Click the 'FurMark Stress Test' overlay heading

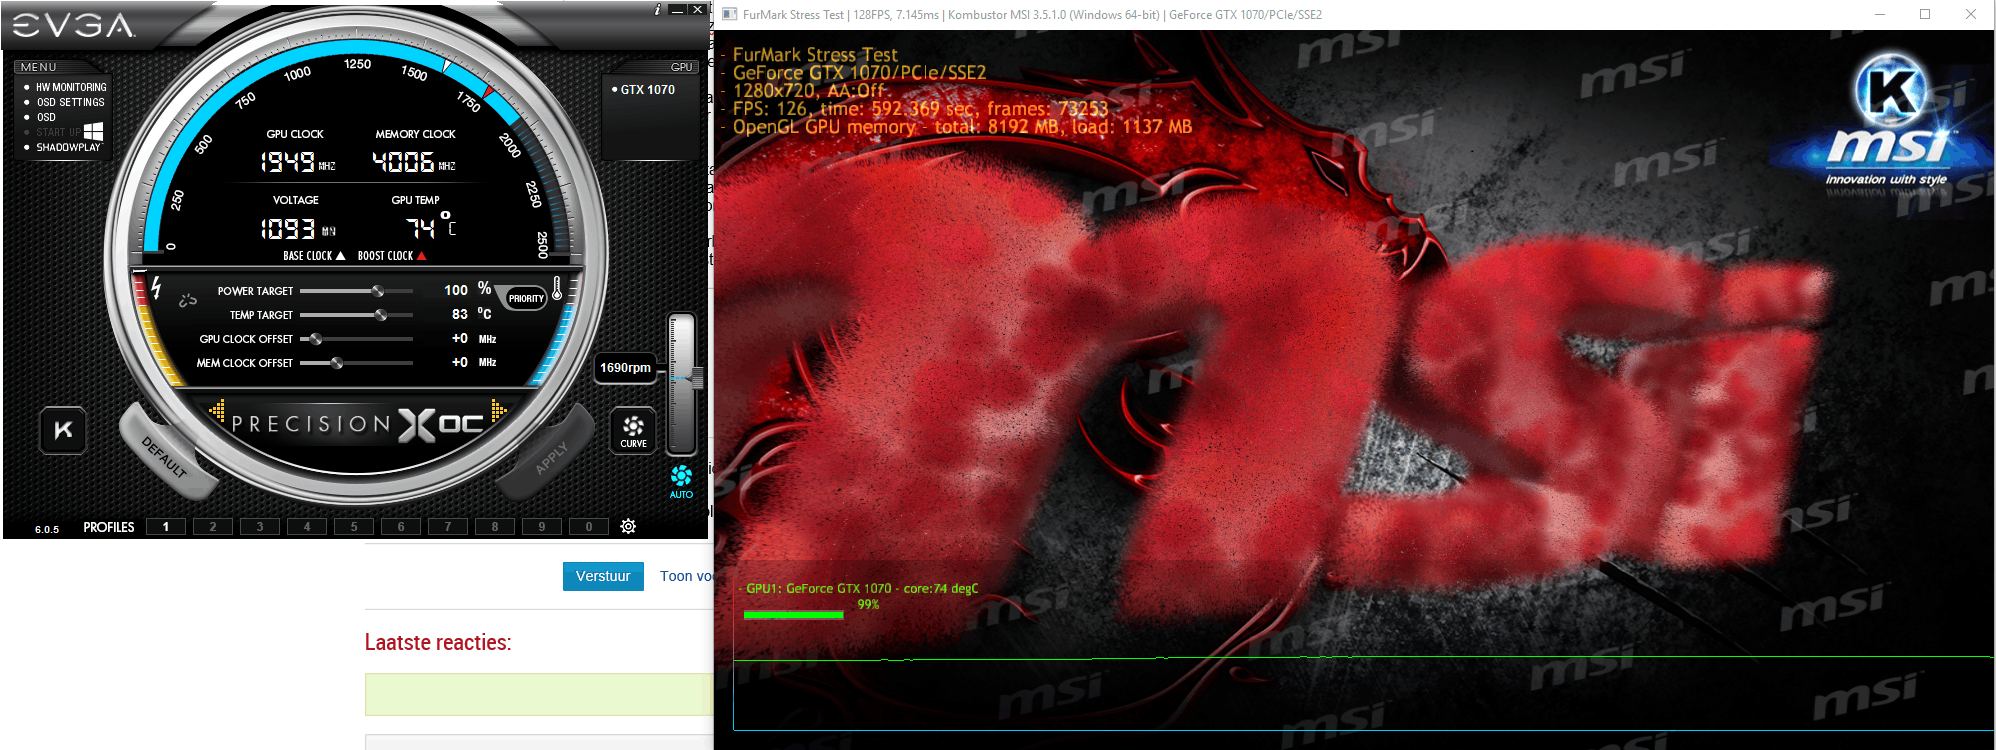point(815,55)
